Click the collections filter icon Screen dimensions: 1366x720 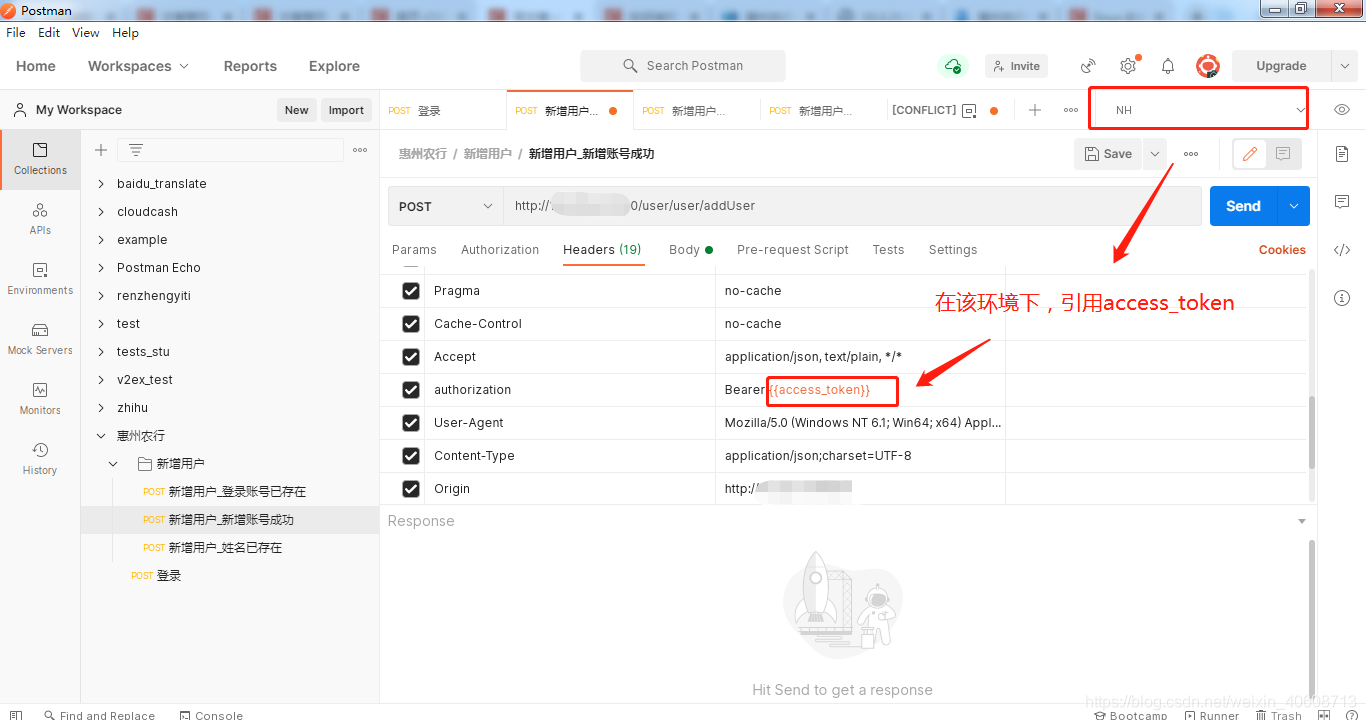pyautogui.click(x=136, y=150)
